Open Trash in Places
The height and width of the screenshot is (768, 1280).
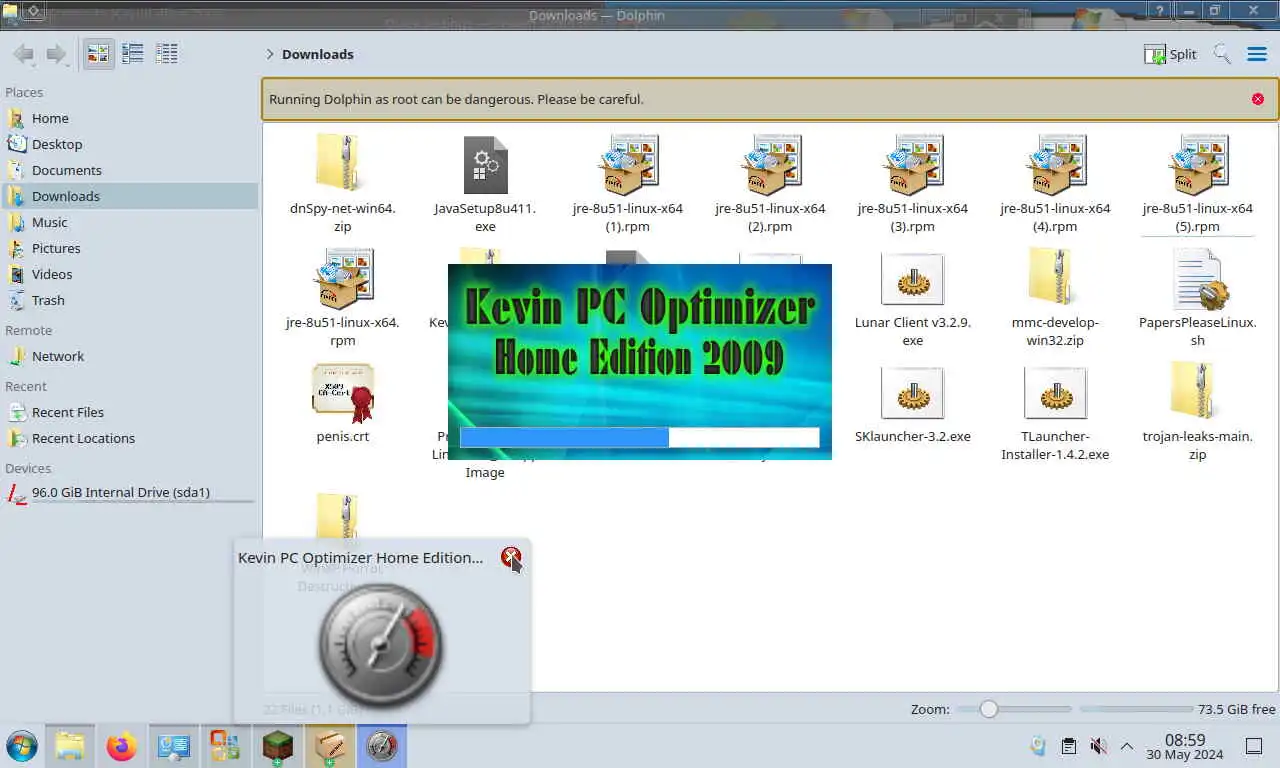point(130,300)
